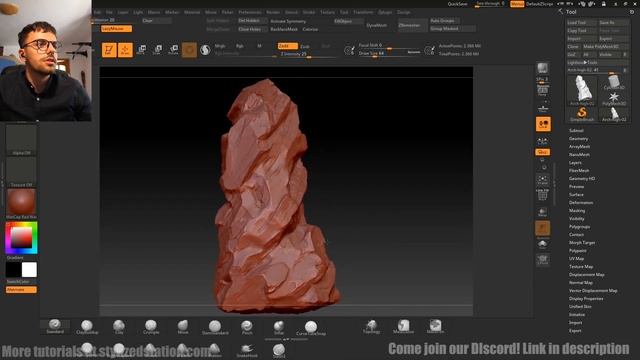The width and height of the screenshot is (640, 360).
Task: Click the Group Masked button
Action: (x=452, y=29)
